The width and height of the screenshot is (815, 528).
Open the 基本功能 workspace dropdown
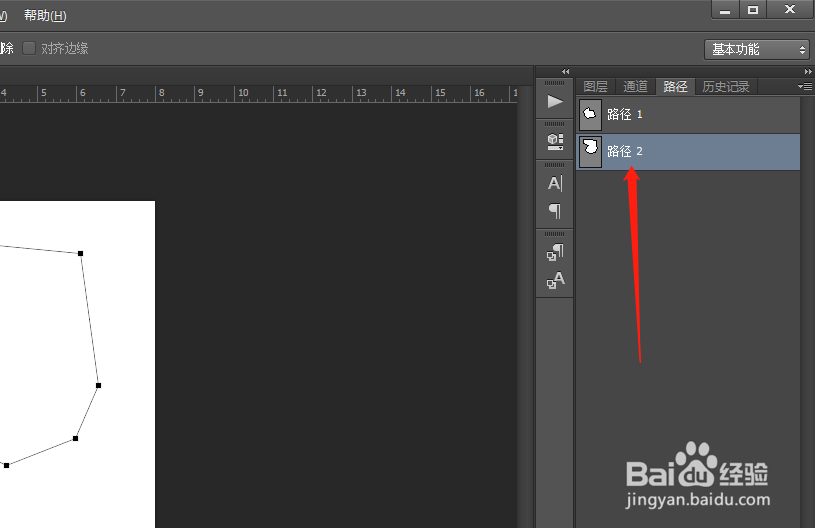coord(757,49)
